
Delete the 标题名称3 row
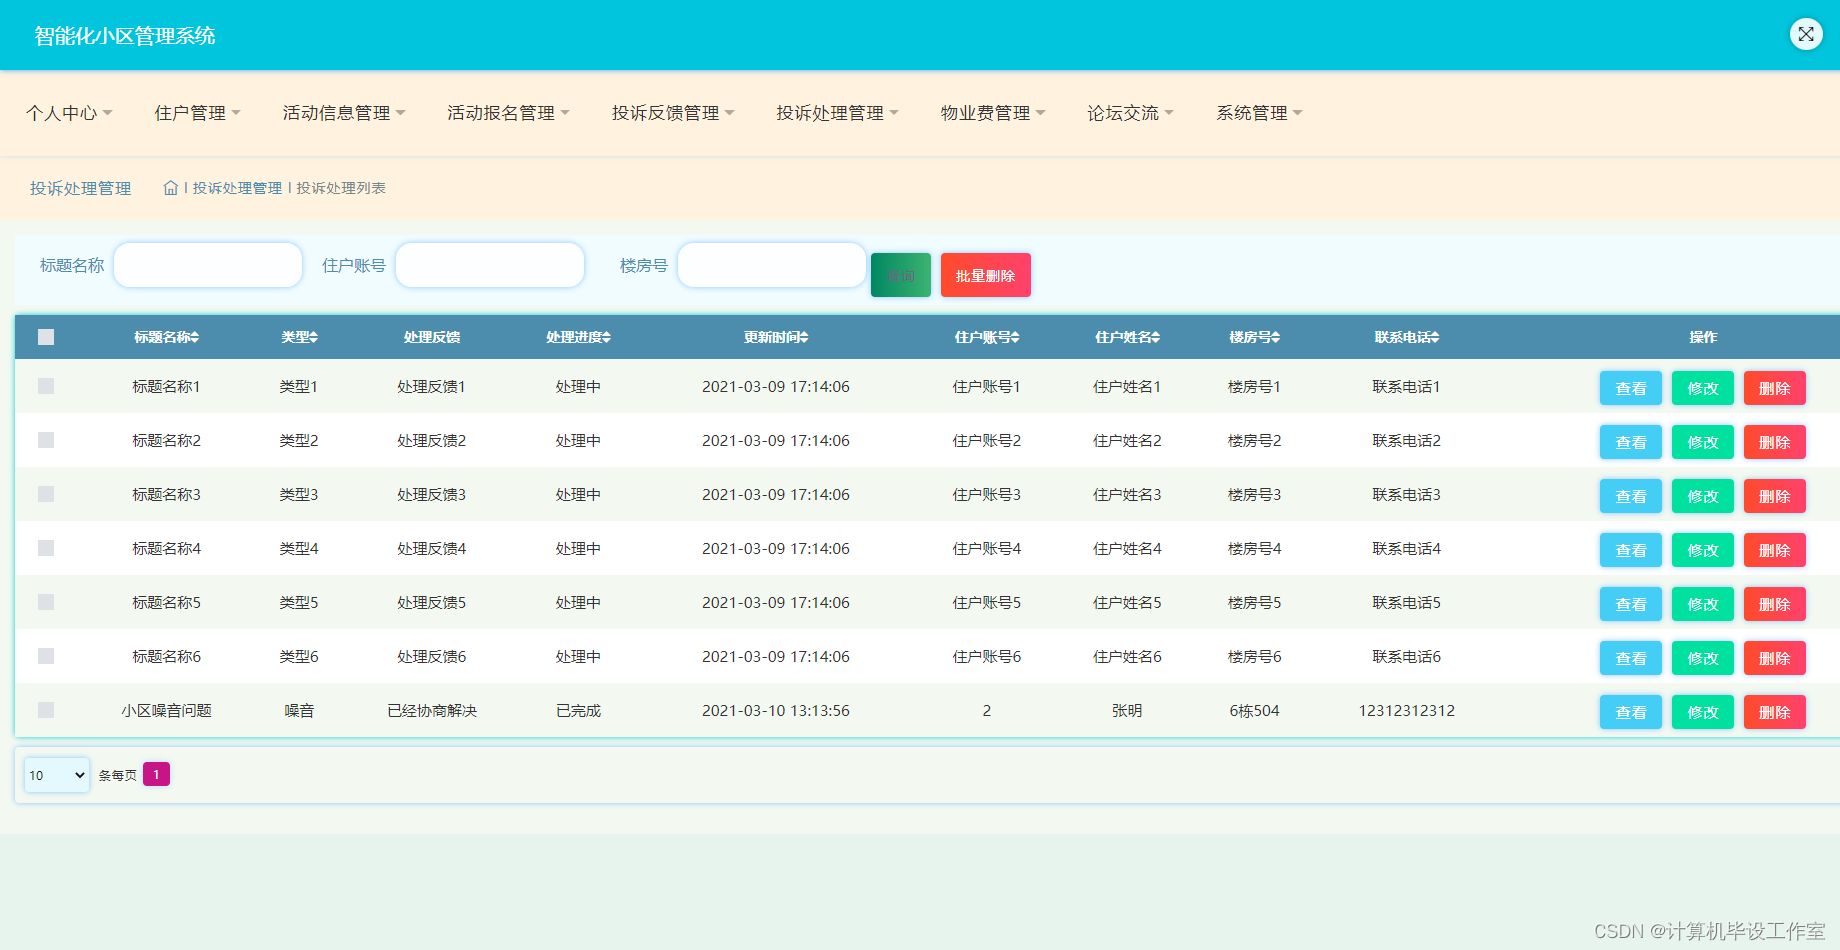[x=1775, y=496]
